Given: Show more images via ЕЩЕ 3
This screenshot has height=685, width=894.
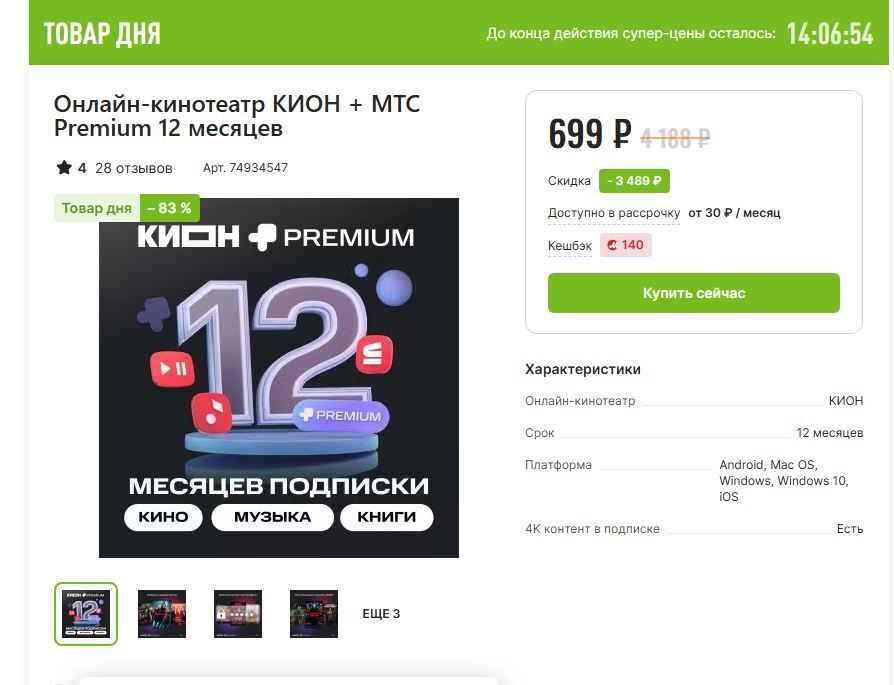Looking at the screenshot, I should pyautogui.click(x=381, y=614).
